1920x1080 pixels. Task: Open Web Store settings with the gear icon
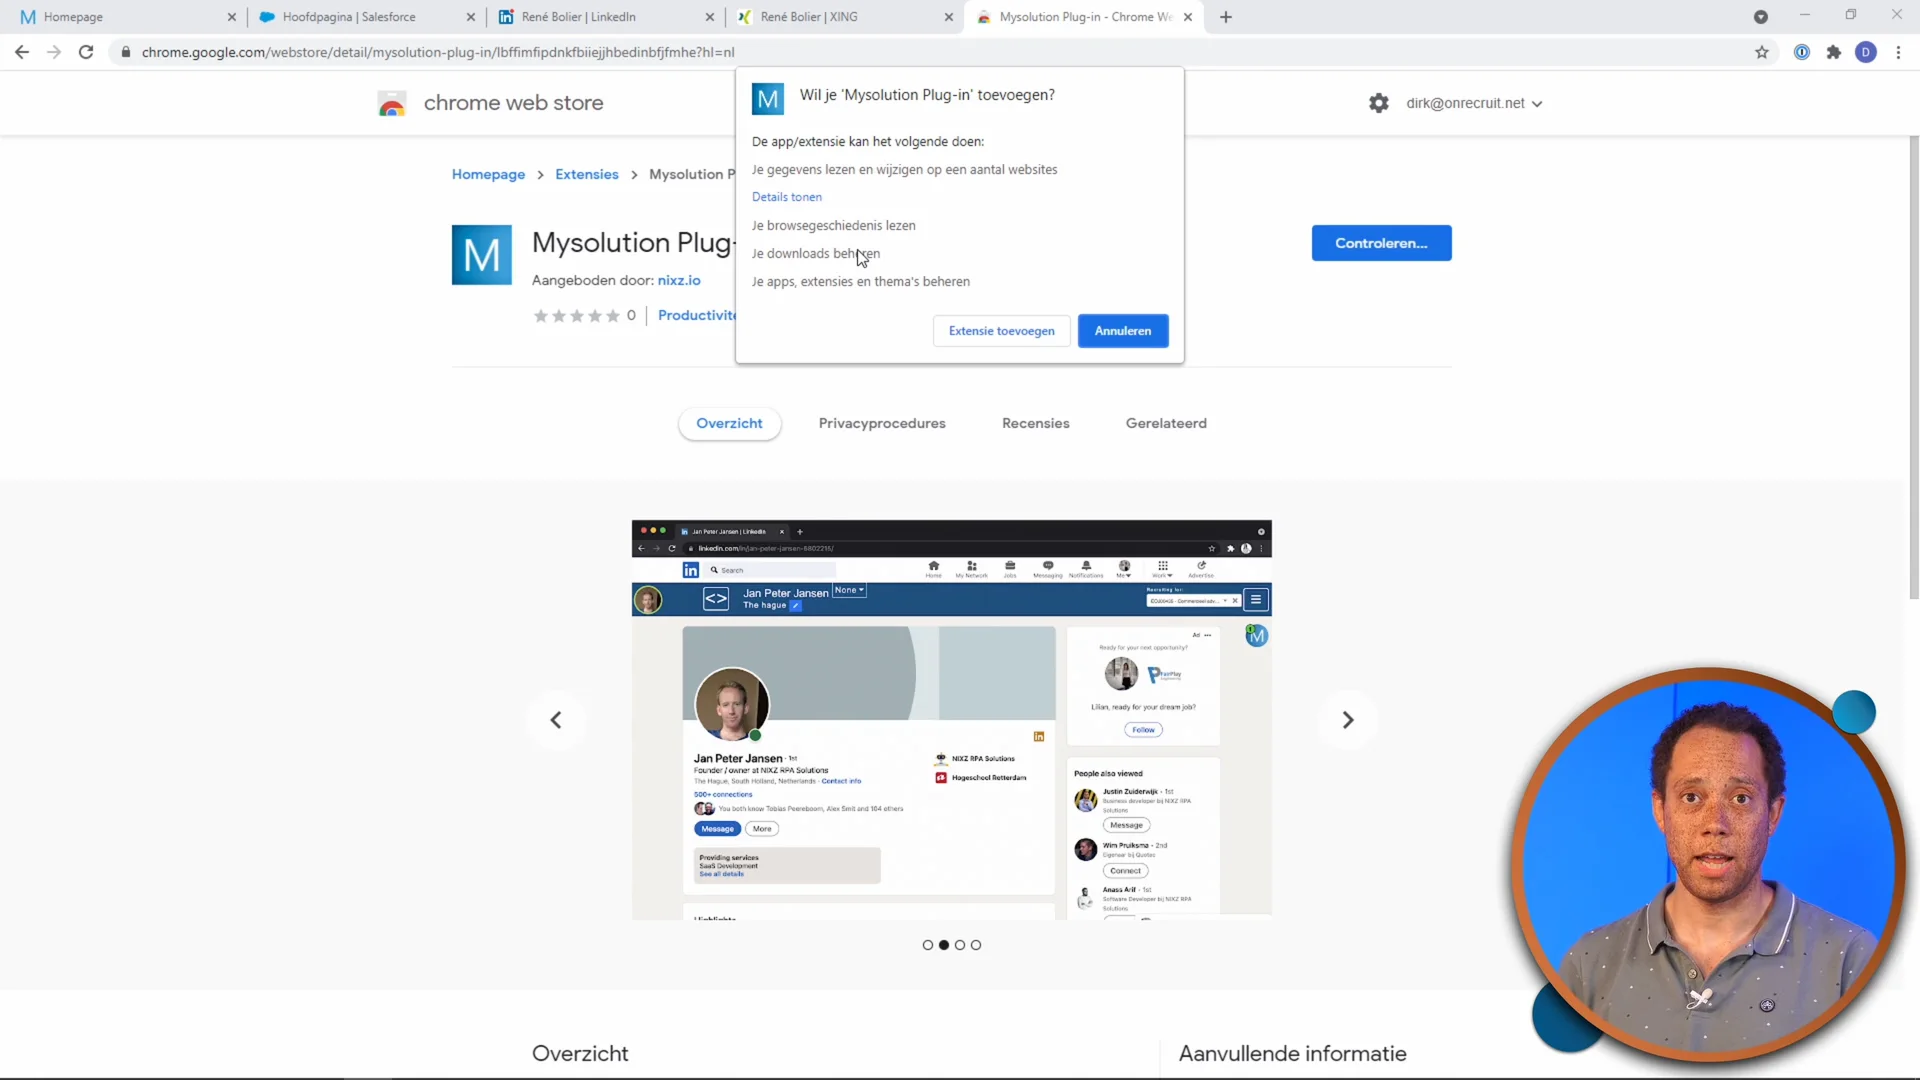coord(1379,102)
